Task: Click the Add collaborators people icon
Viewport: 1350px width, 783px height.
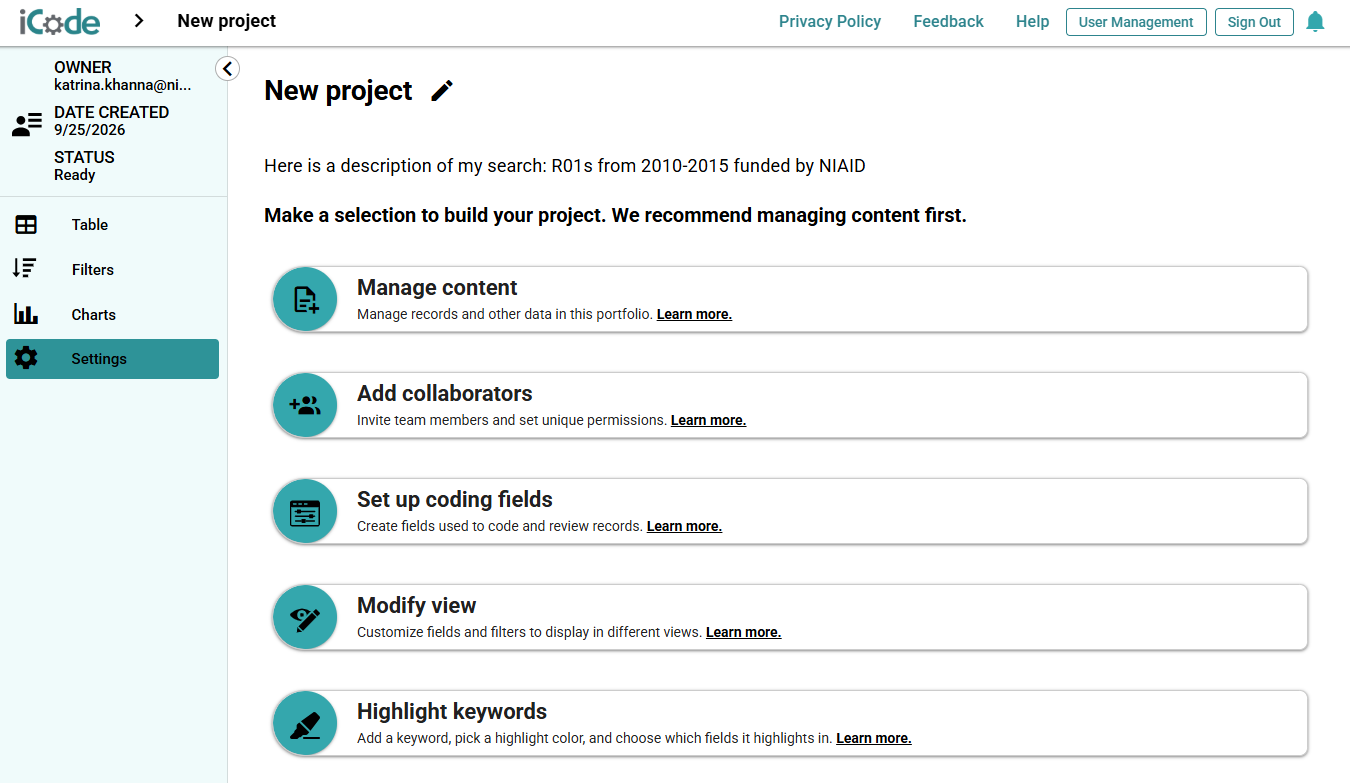Action: tap(305, 405)
